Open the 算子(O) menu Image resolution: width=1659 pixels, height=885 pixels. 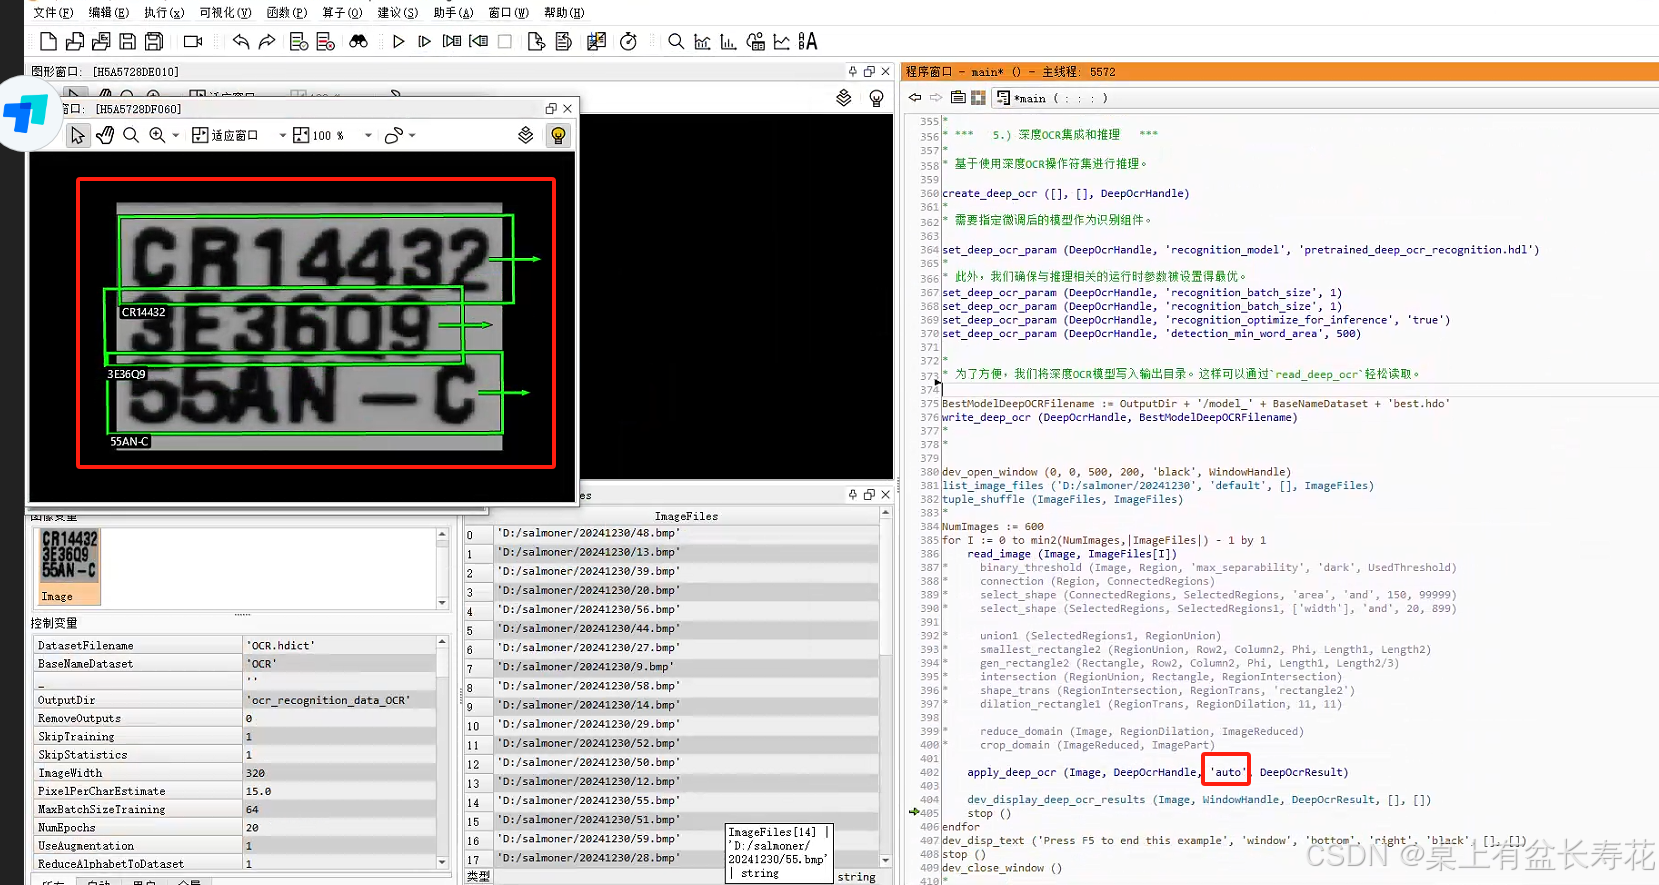[x=342, y=13]
